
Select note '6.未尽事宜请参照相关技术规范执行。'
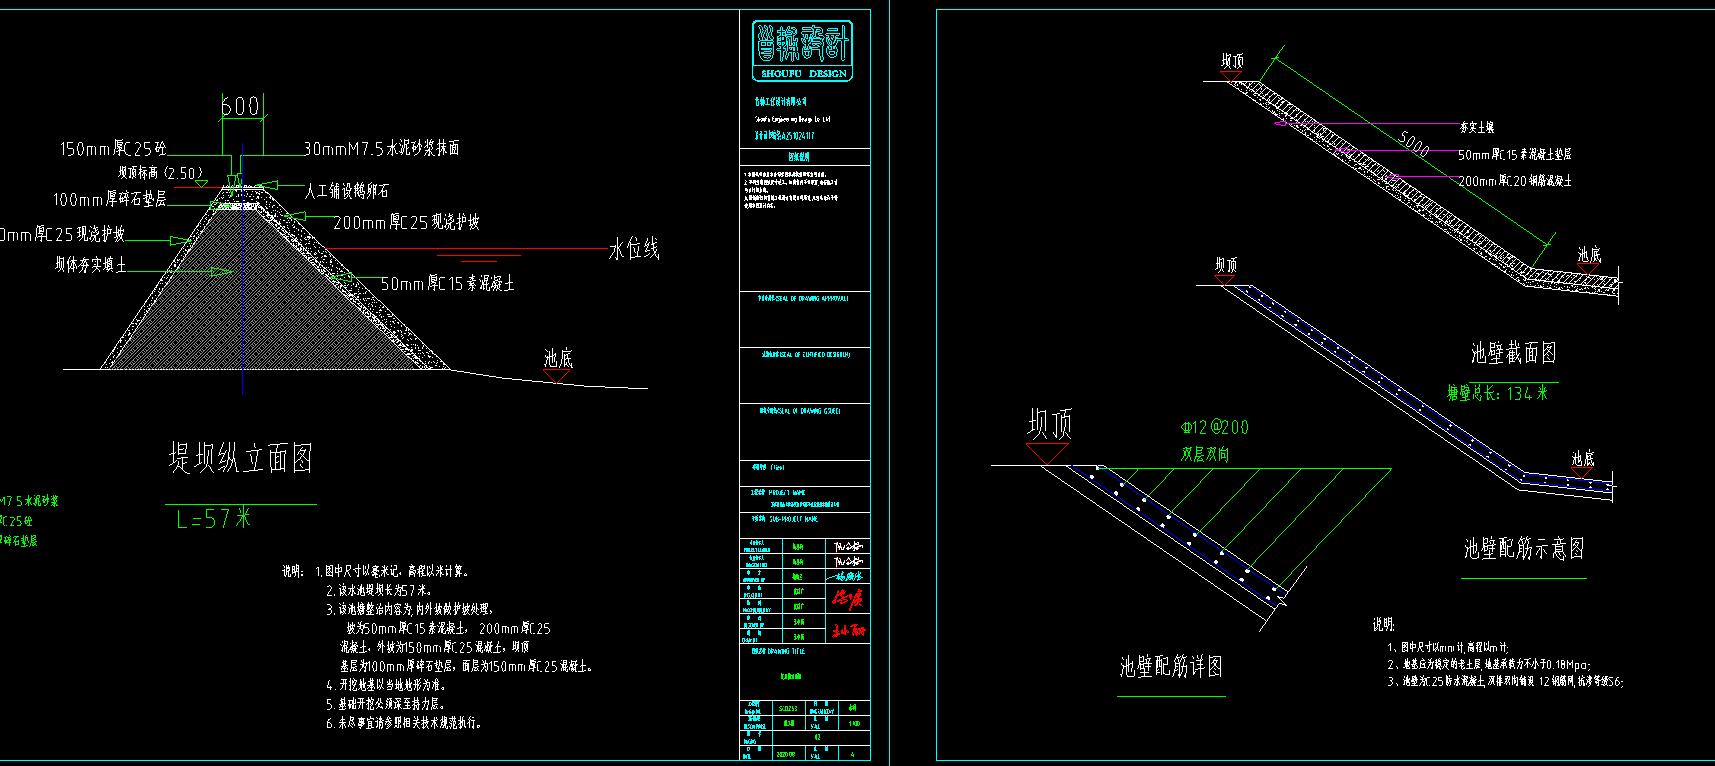[x=404, y=723]
